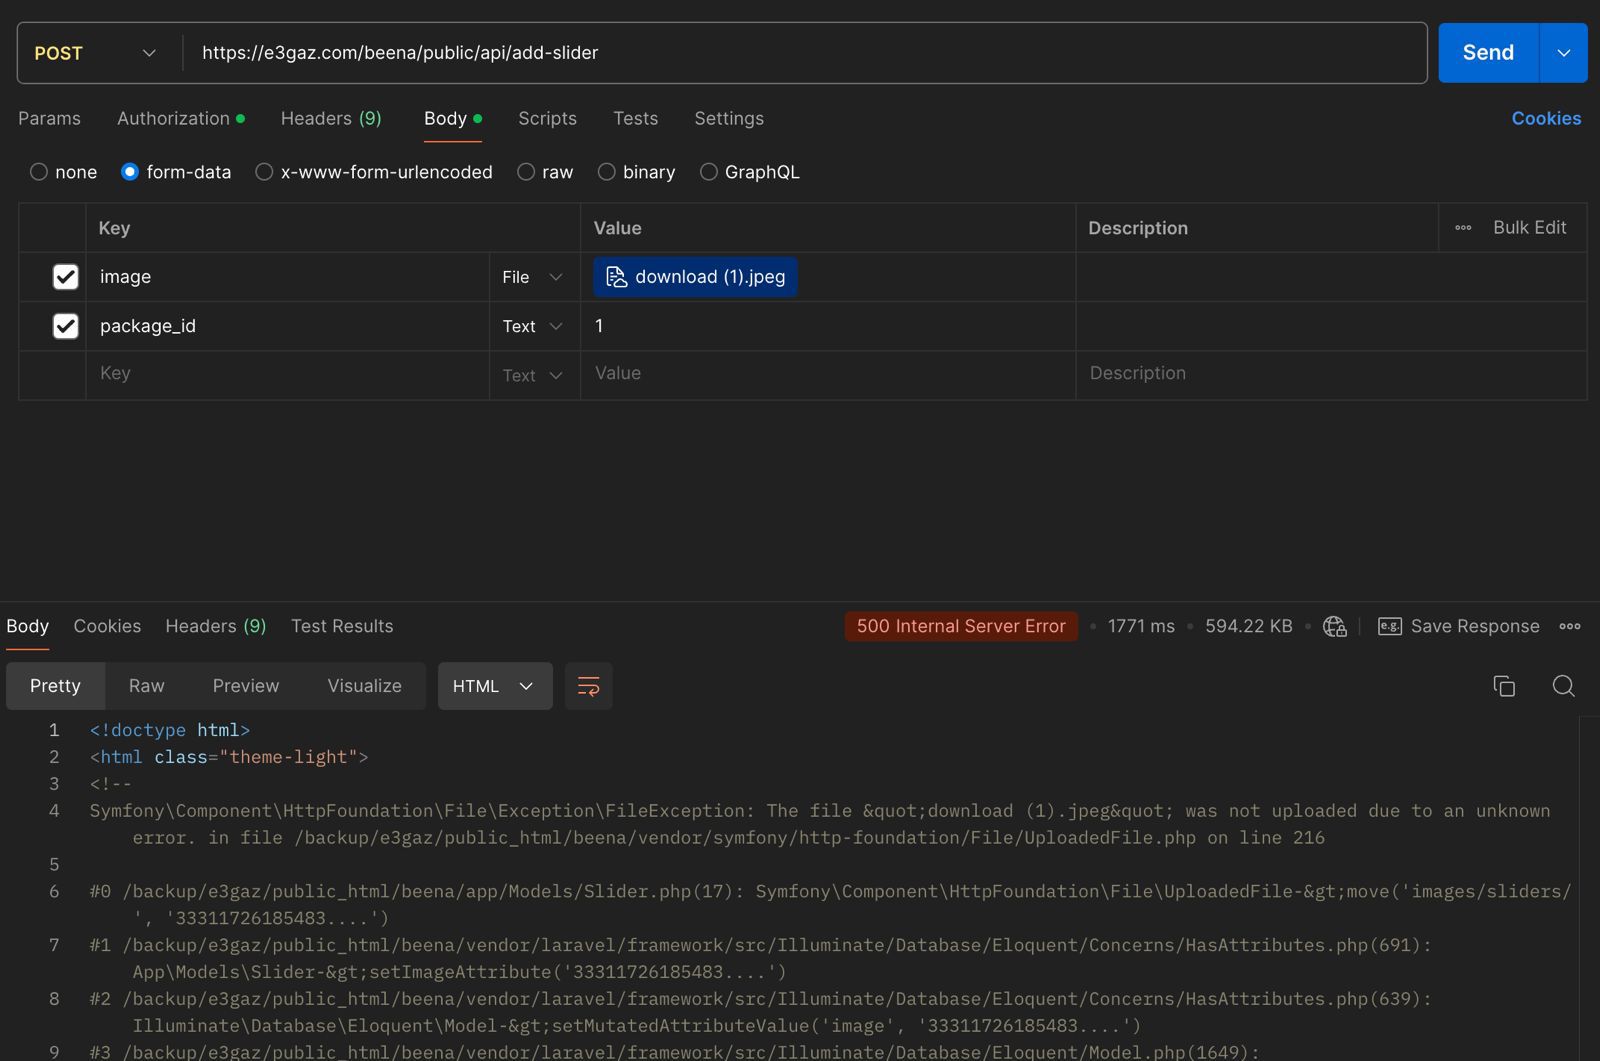Screen dimensions: 1600x1061
Task: Click the network globe icon beside response size
Action: 1334,626
